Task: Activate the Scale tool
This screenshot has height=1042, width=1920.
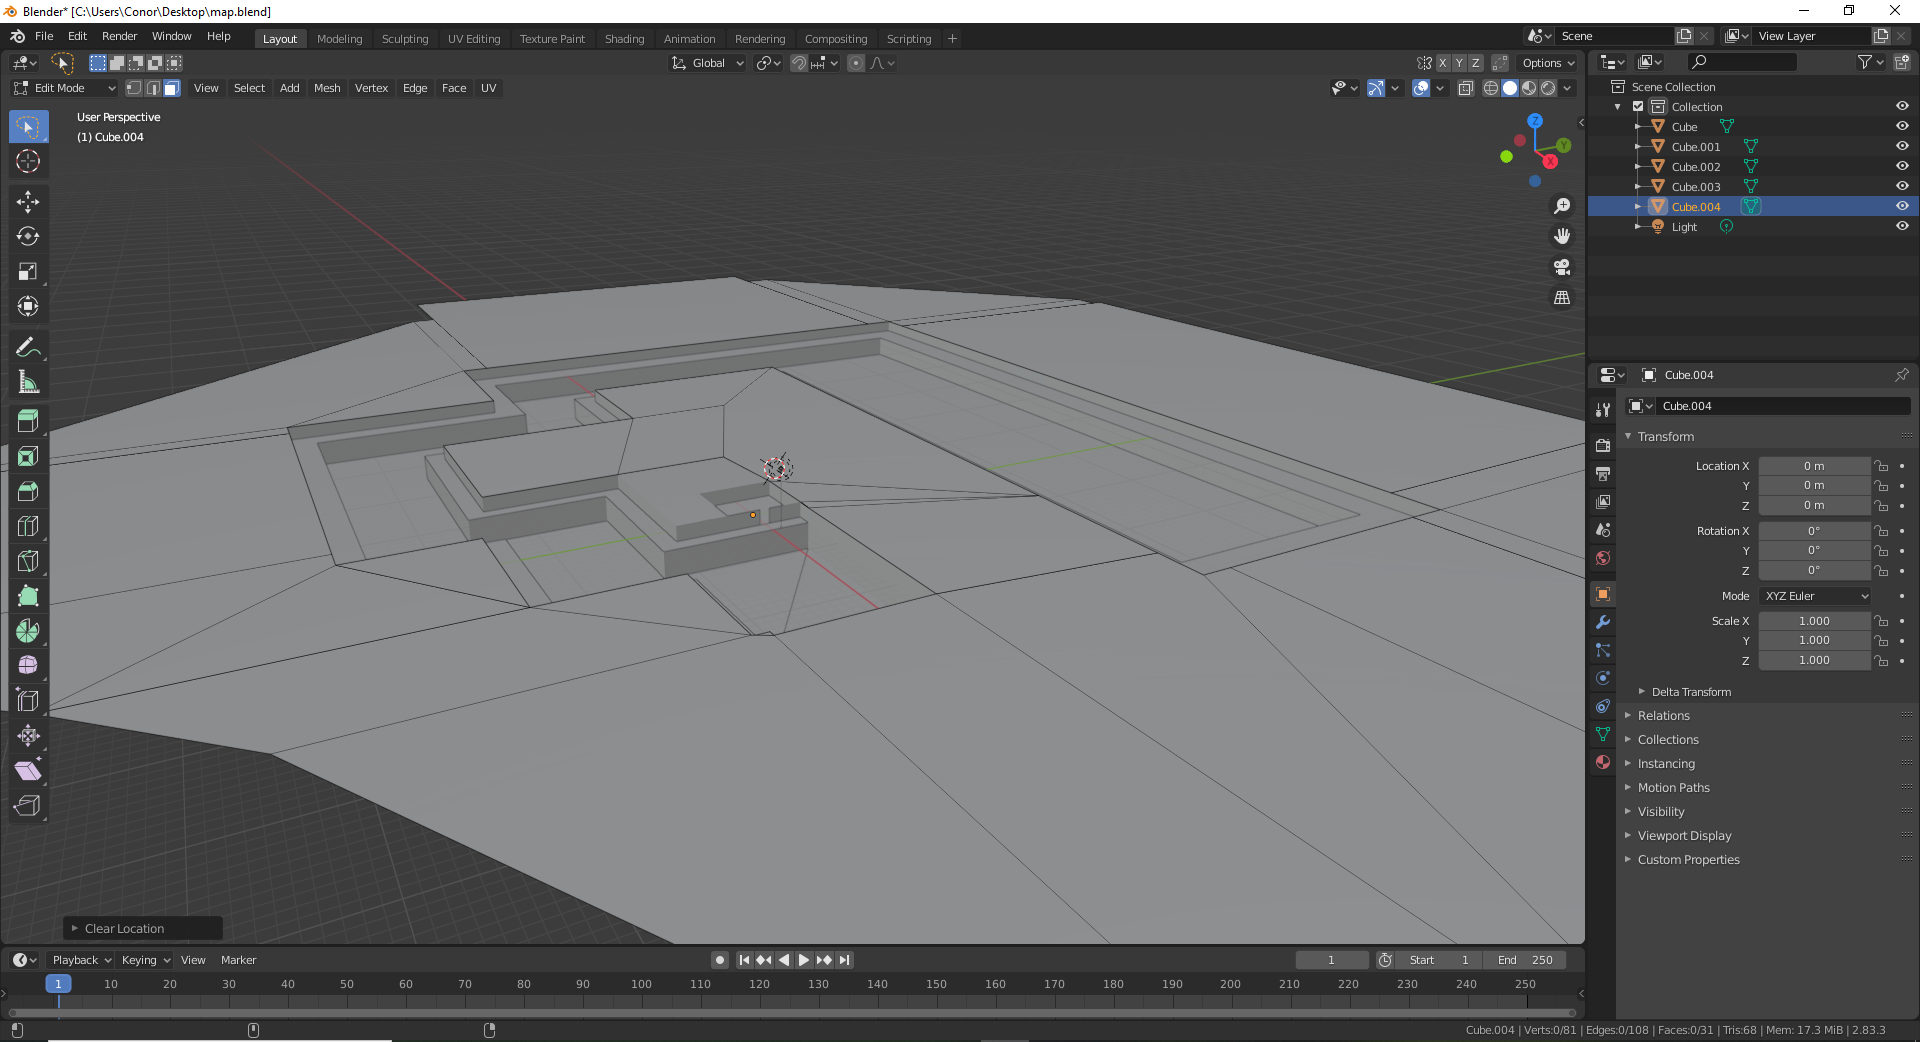Action: (x=28, y=272)
